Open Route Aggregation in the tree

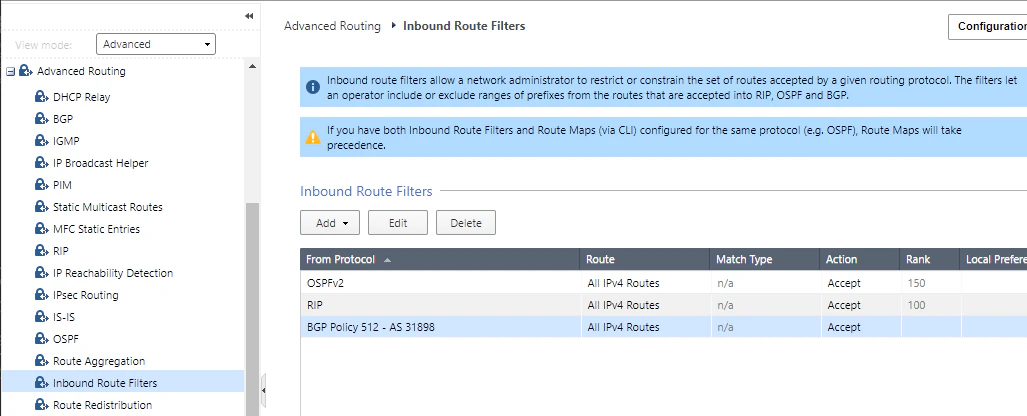99,361
